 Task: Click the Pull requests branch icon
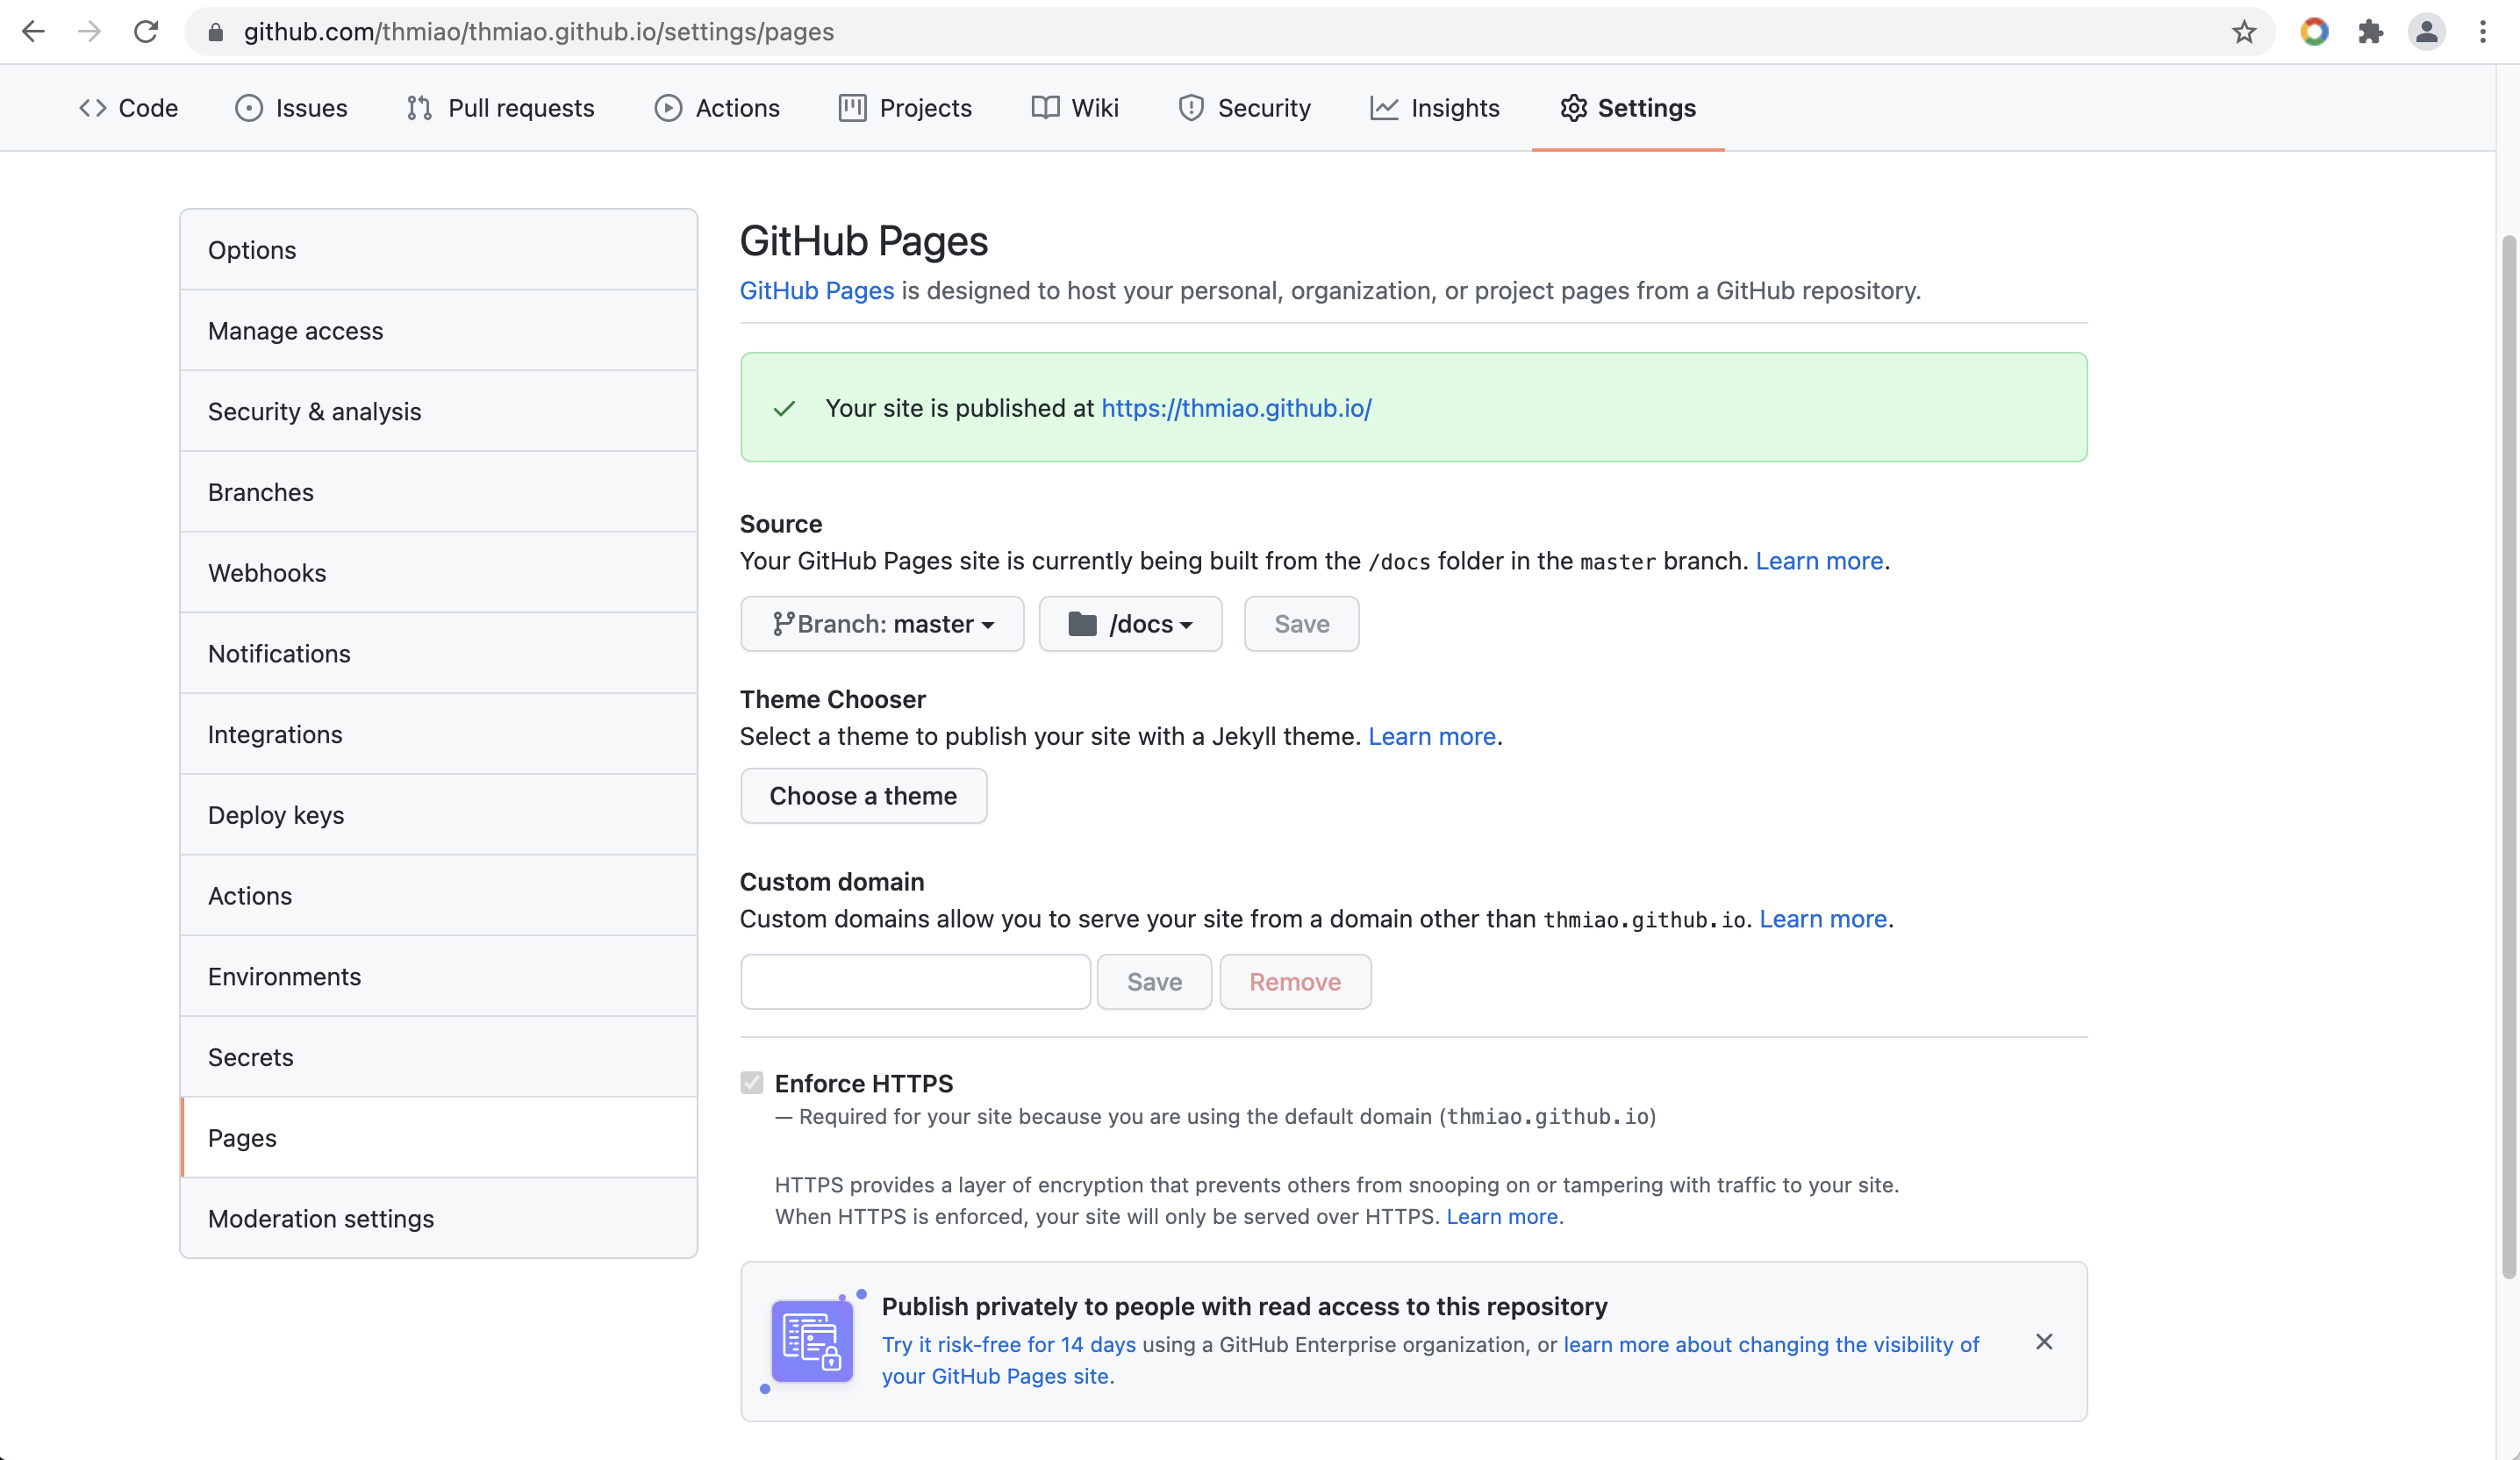pyautogui.click(x=419, y=108)
